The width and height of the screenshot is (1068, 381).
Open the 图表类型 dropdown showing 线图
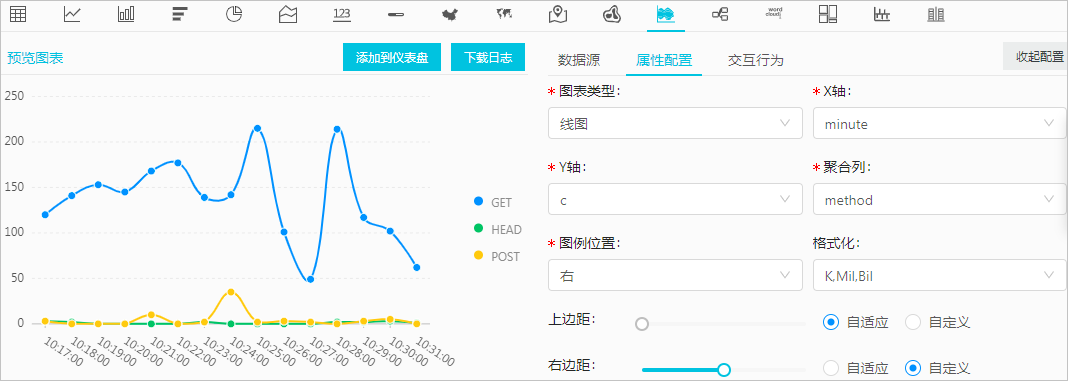tap(675, 123)
